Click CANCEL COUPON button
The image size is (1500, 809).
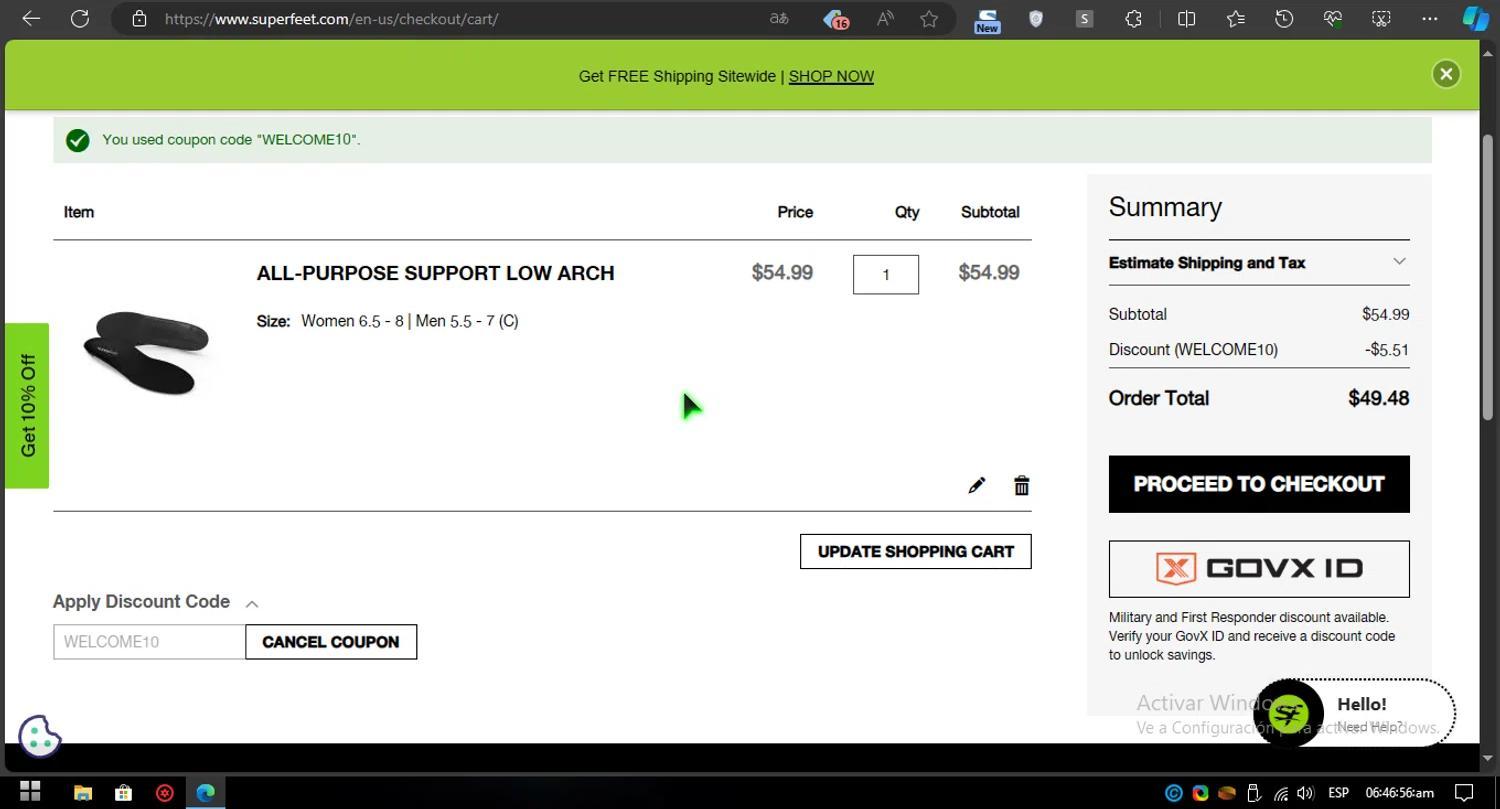[x=331, y=642]
